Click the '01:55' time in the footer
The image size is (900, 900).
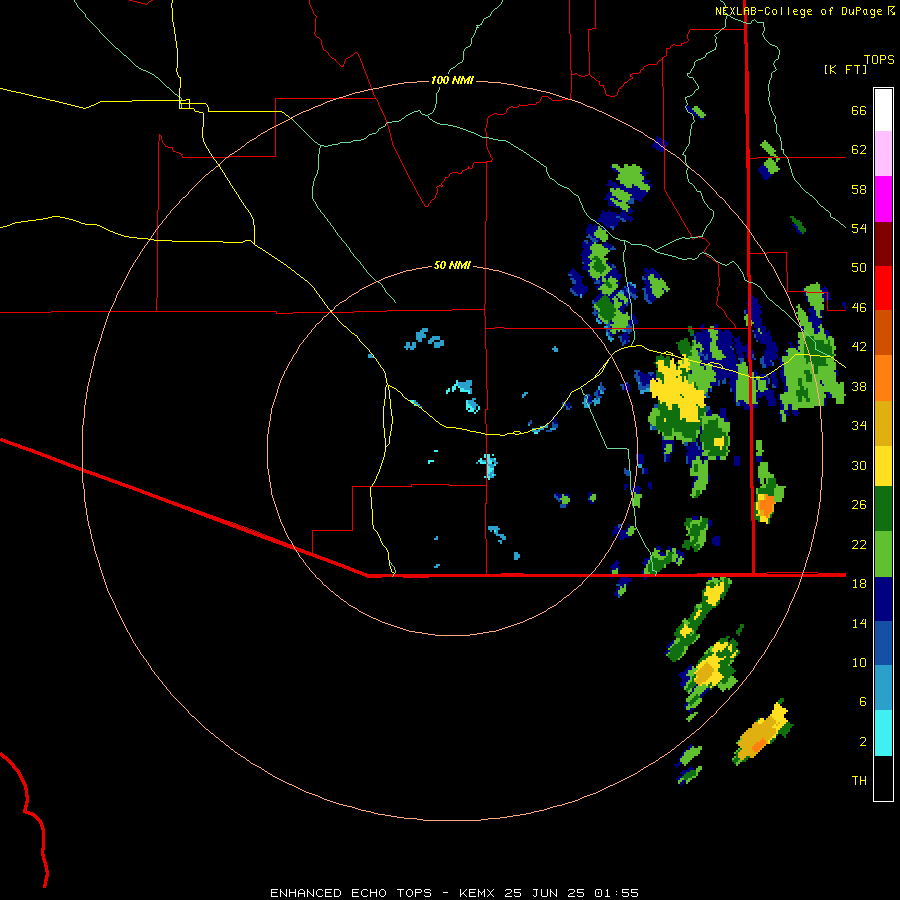pos(616,893)
